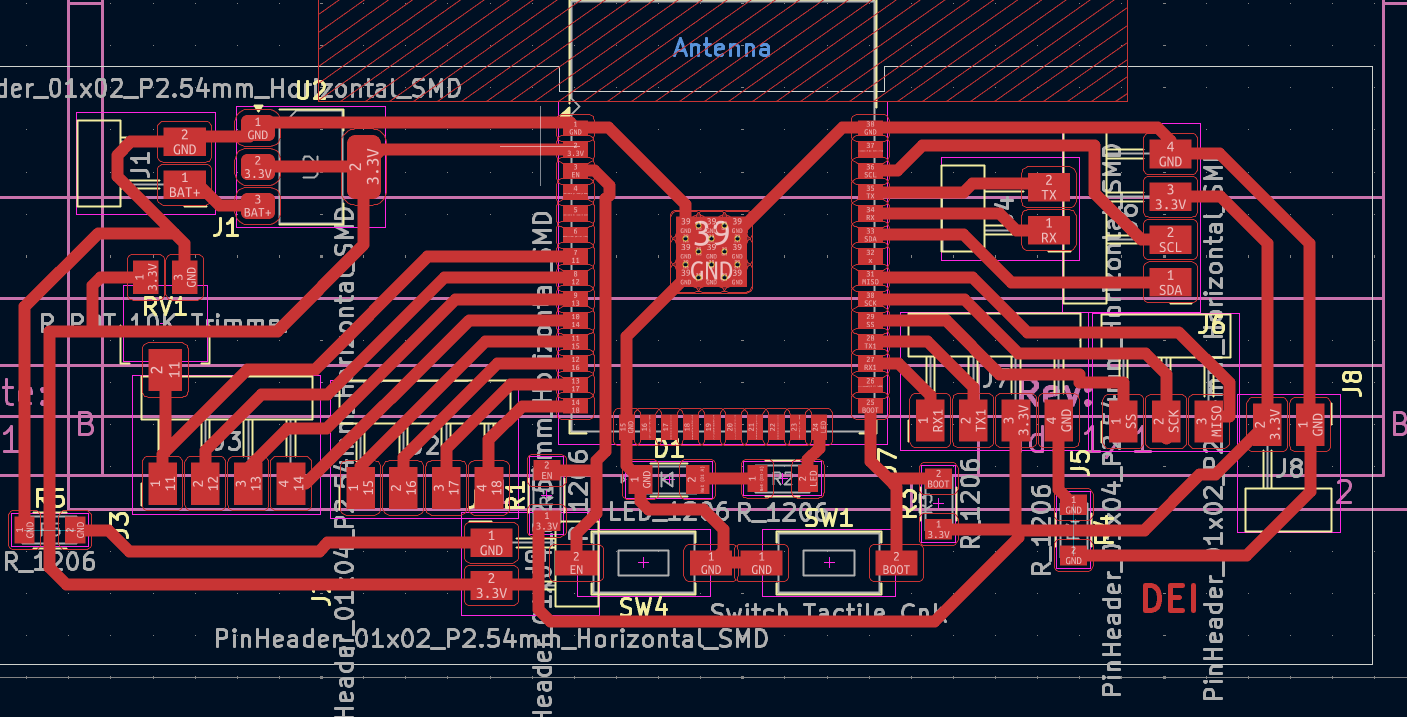Select R3 pad 1 3.3V
The image size is (1407, 717).
point(938,528)
